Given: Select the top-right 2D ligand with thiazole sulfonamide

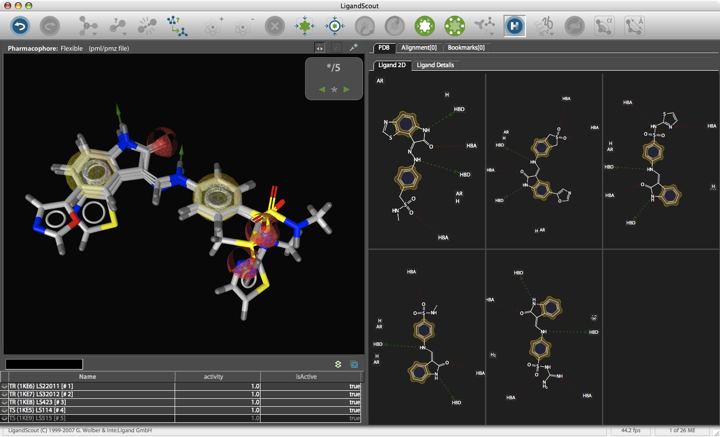Looking at the screenshot, I should point(661,161).
